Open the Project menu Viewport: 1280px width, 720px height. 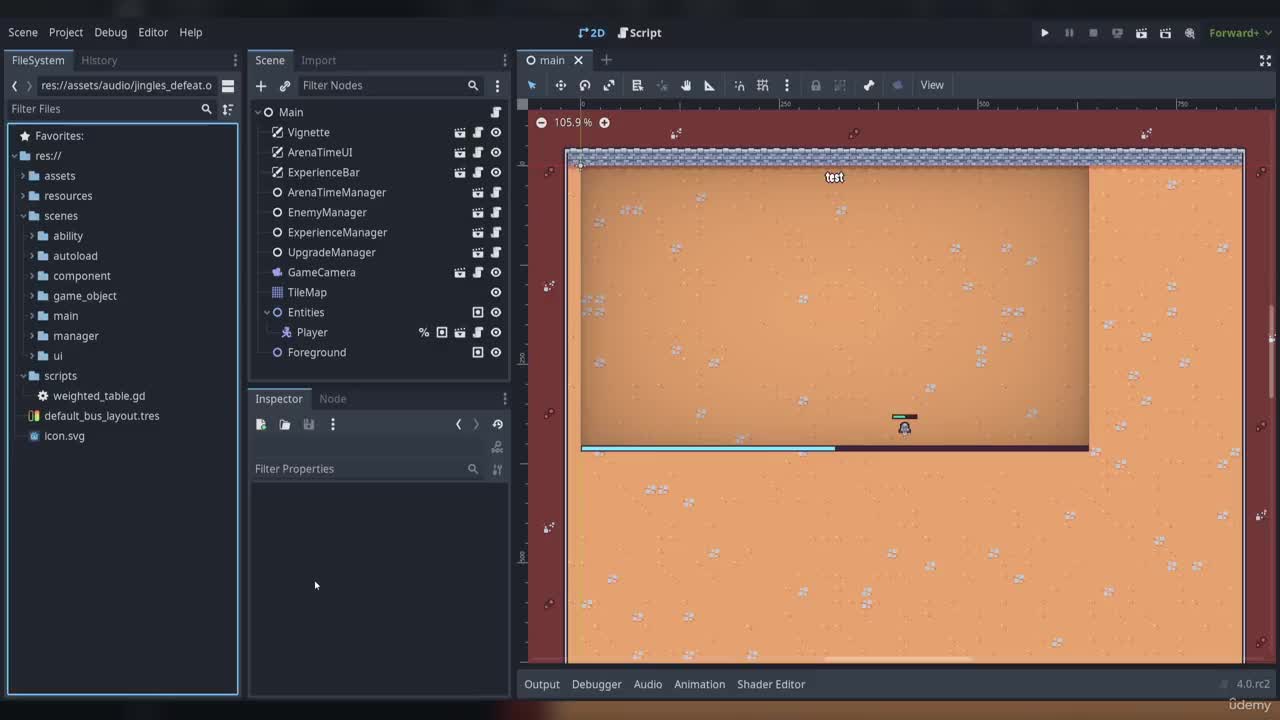(x=66, y=32)
